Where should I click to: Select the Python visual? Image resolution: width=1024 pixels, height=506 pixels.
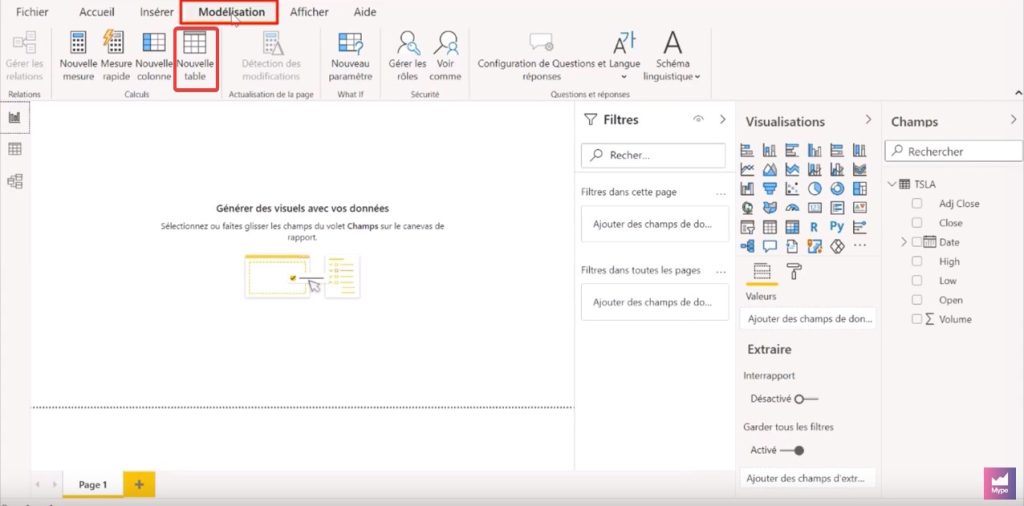(837, 227)
